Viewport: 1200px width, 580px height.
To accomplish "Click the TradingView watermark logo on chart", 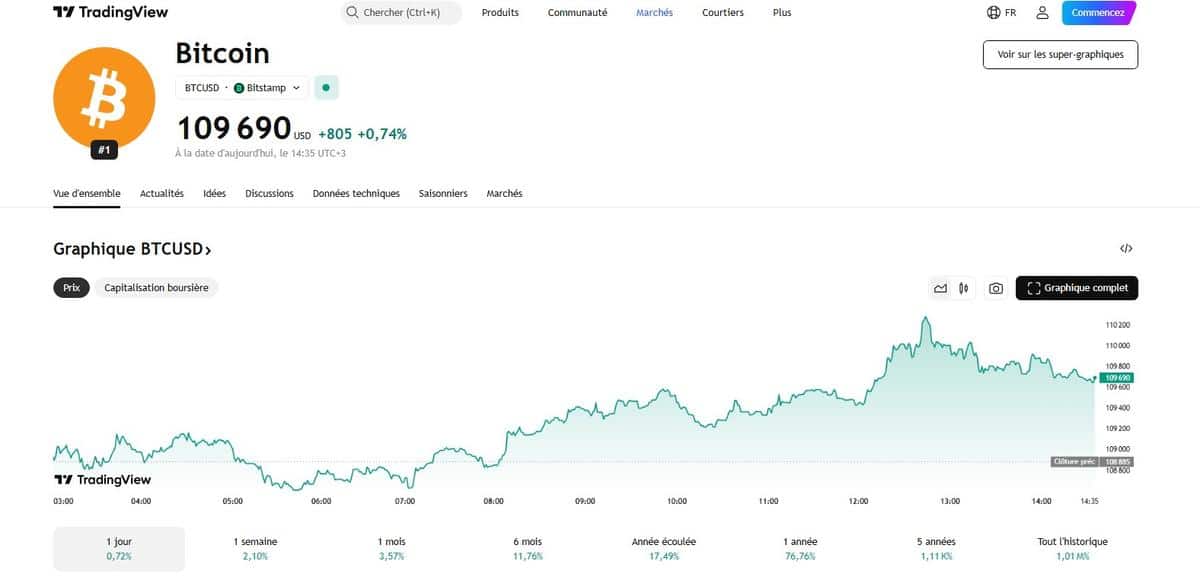I will (x=102, y=480).
